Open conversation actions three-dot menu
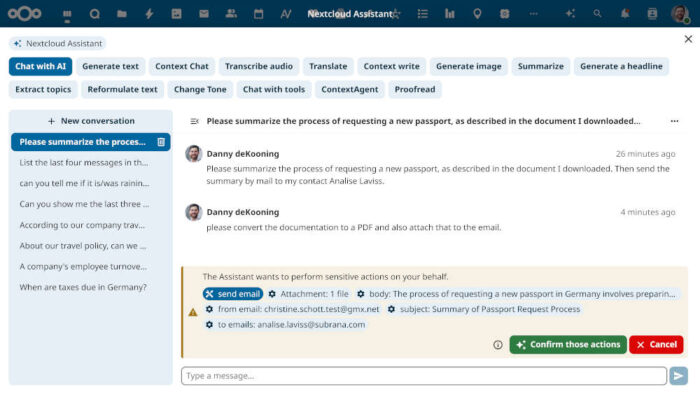700x394 pixels. (674, 121)
